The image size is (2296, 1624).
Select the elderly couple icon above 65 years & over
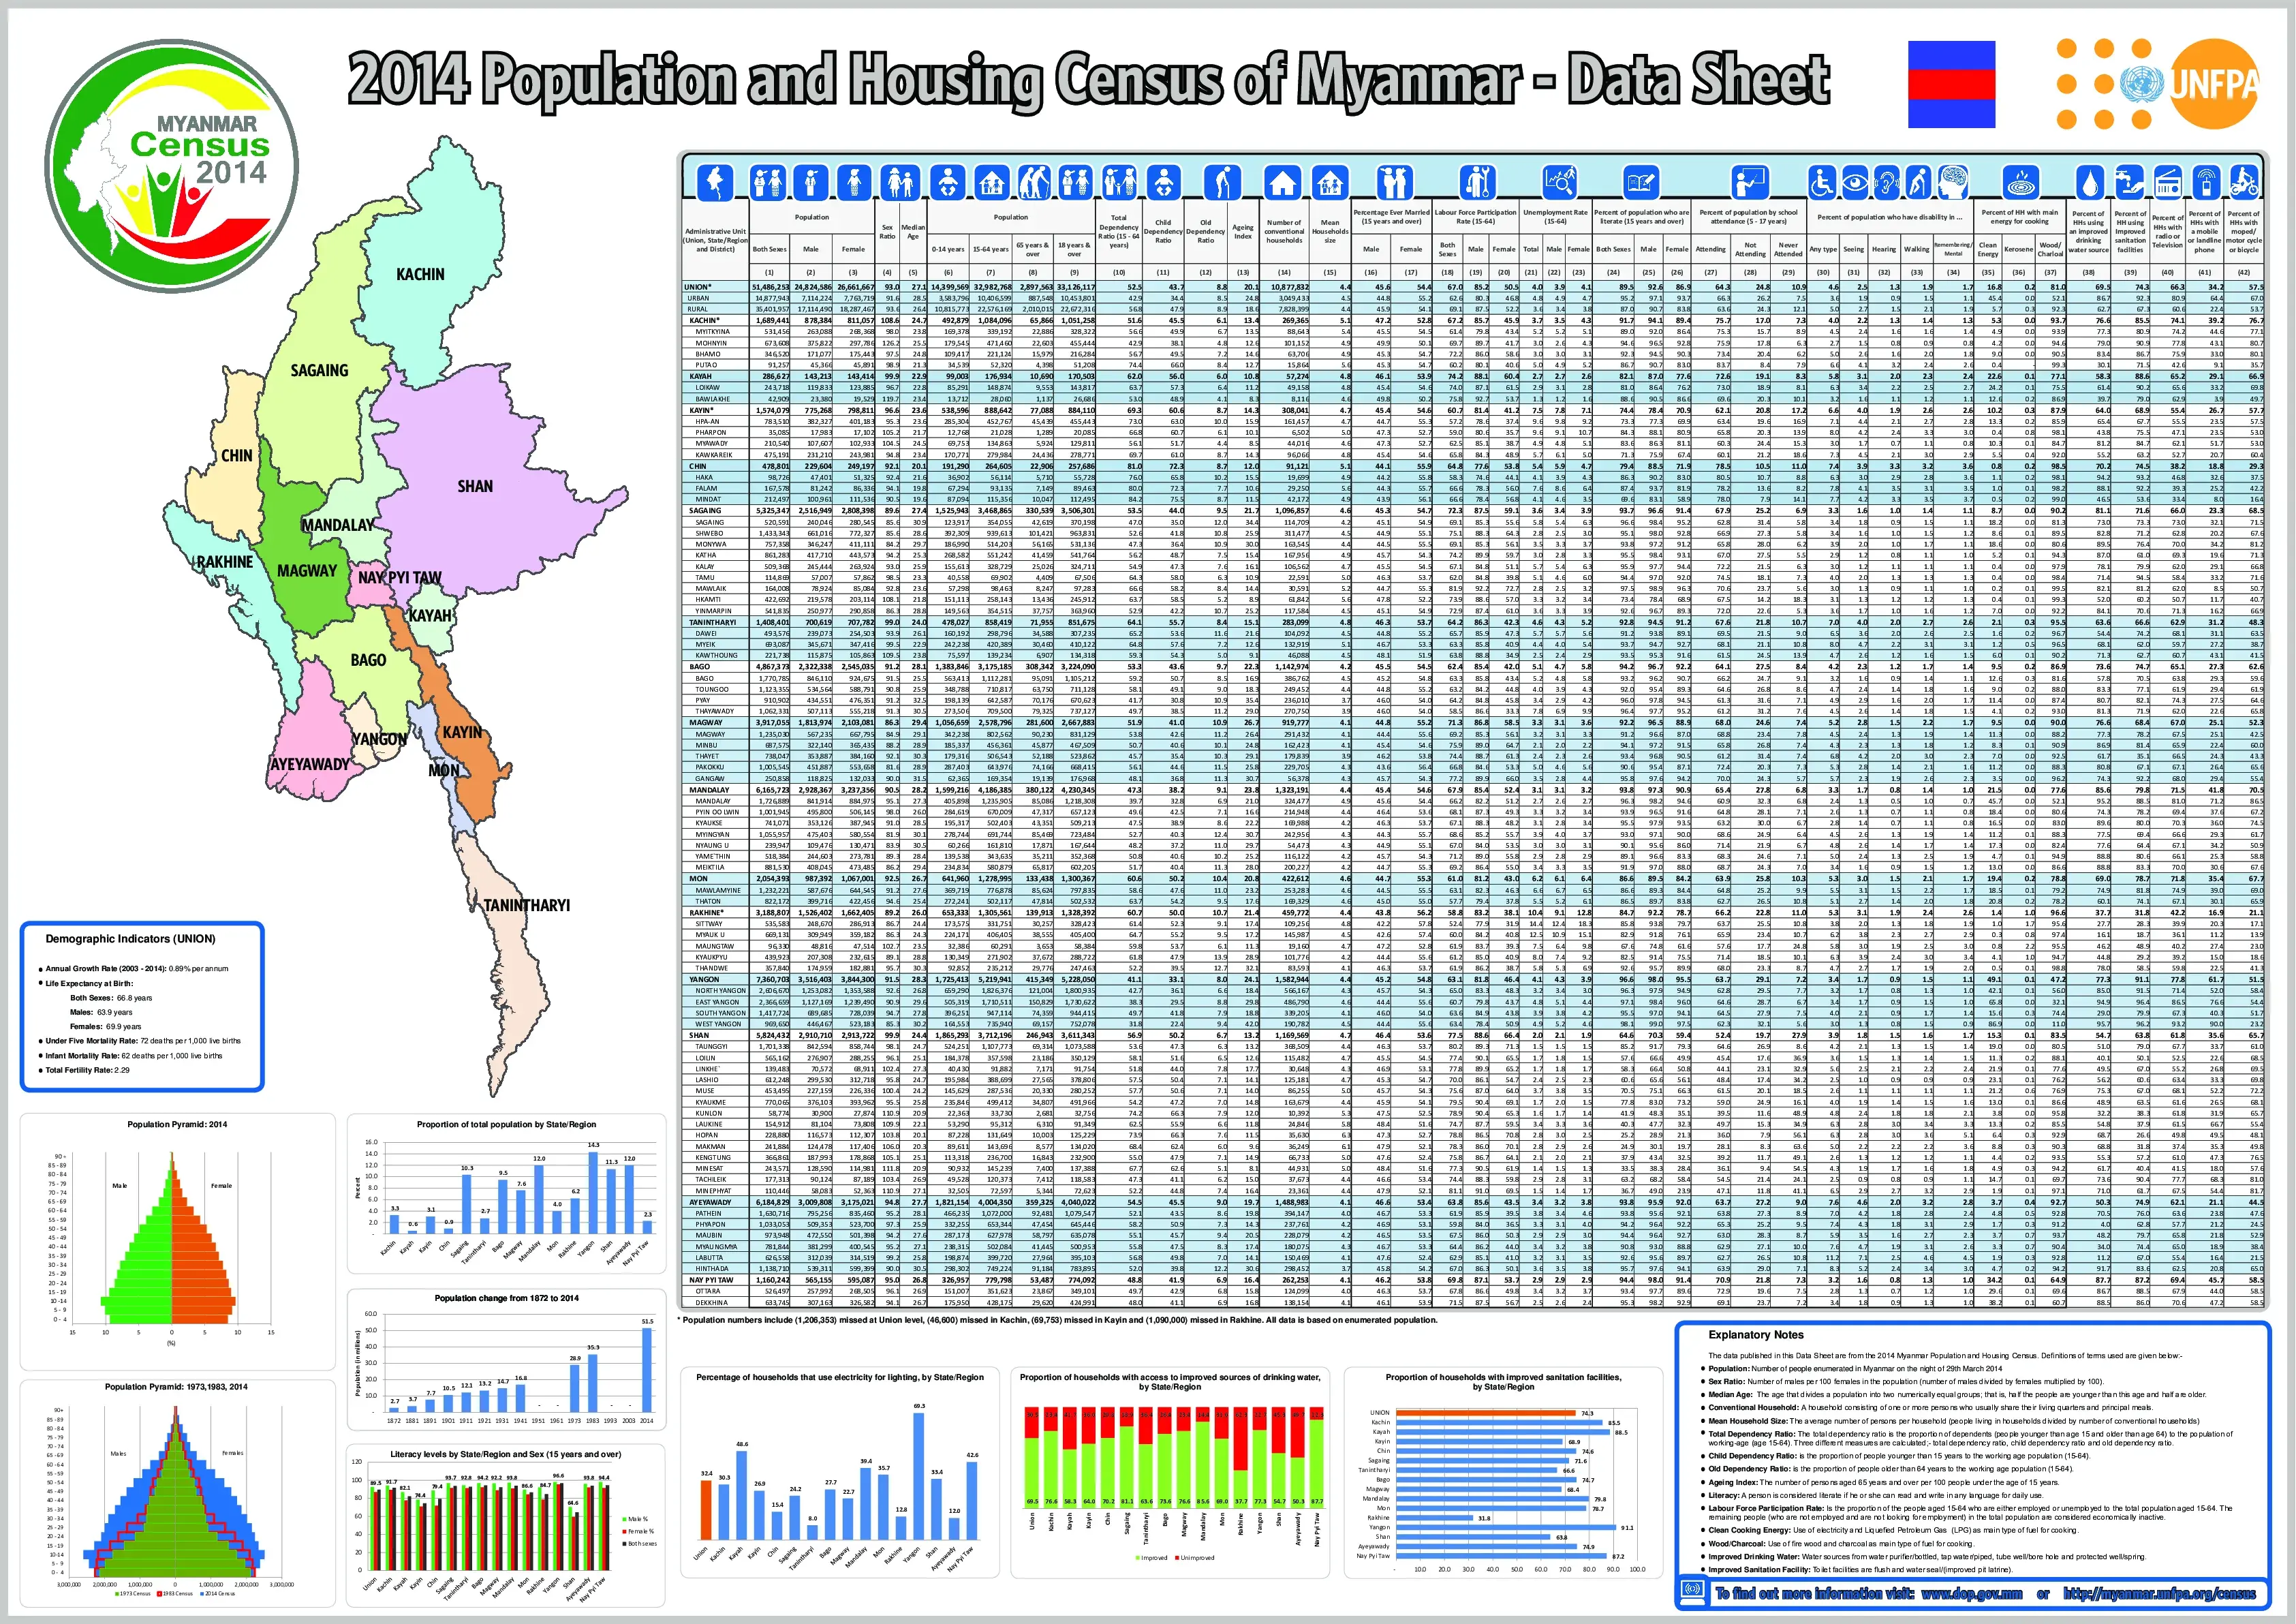[1034, 182]
